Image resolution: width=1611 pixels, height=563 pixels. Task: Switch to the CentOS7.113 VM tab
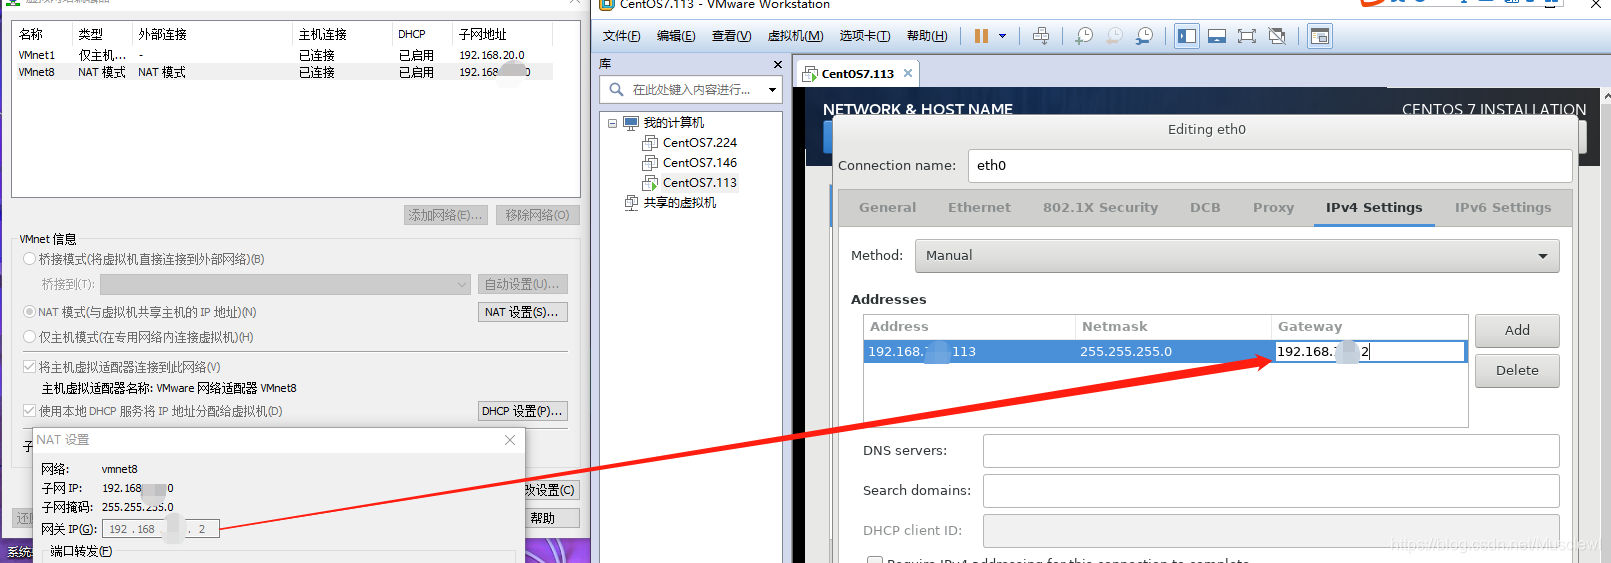(x=857, y=74)
